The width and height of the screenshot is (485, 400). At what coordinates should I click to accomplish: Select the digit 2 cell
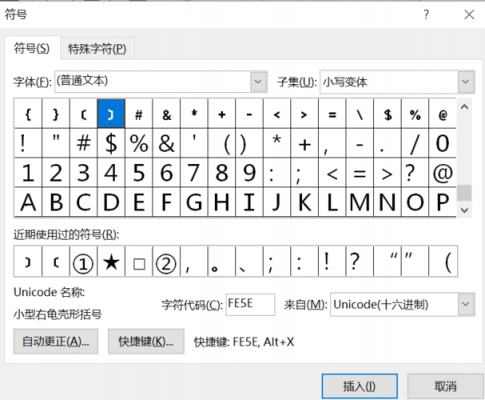pyautogui.click(x=56, y=173)
